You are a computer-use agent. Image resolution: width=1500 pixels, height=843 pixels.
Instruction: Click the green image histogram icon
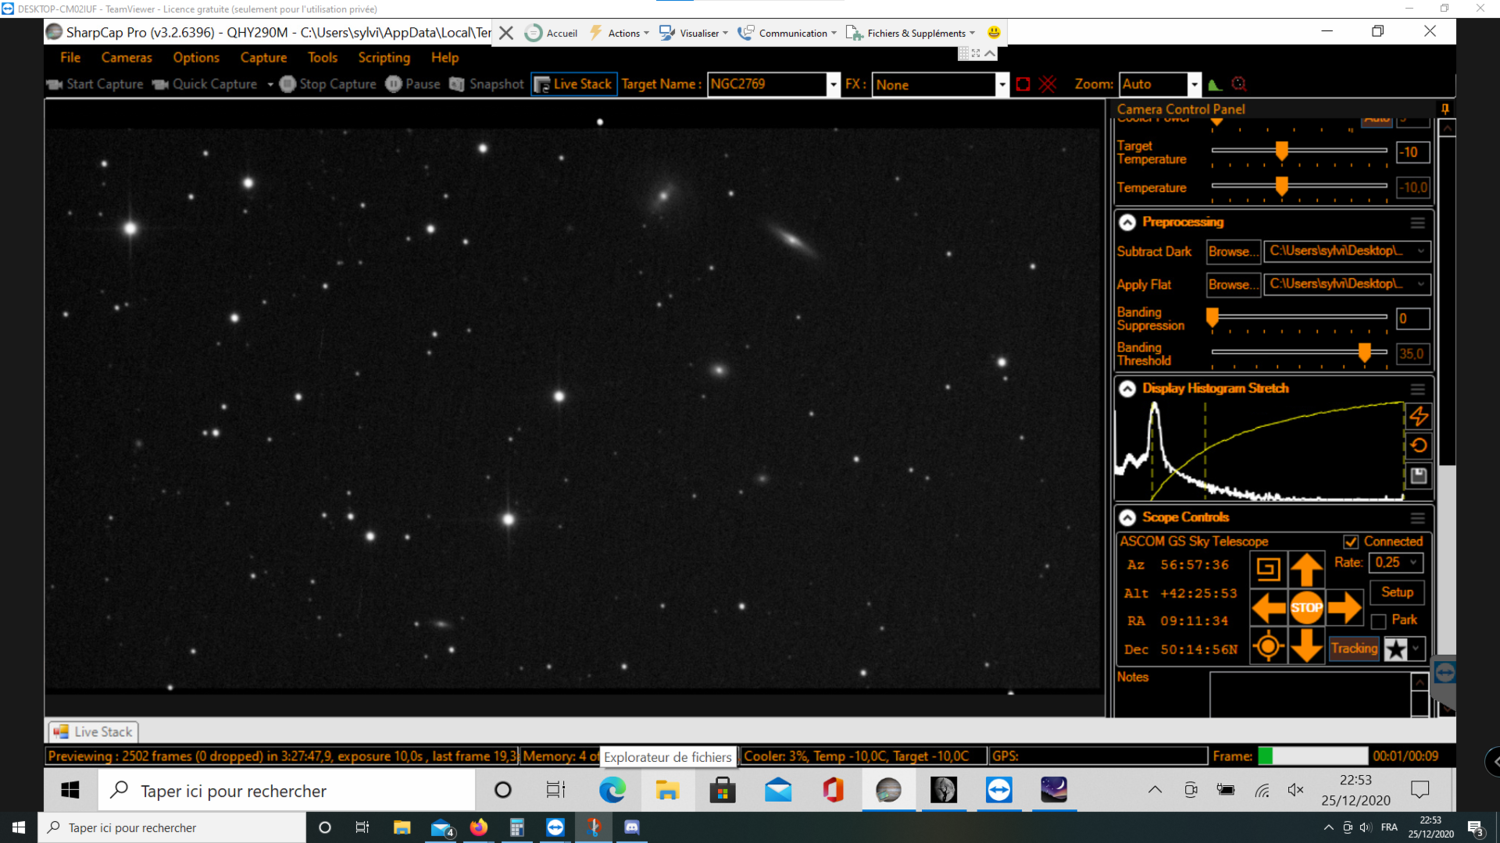[1215, 85]
